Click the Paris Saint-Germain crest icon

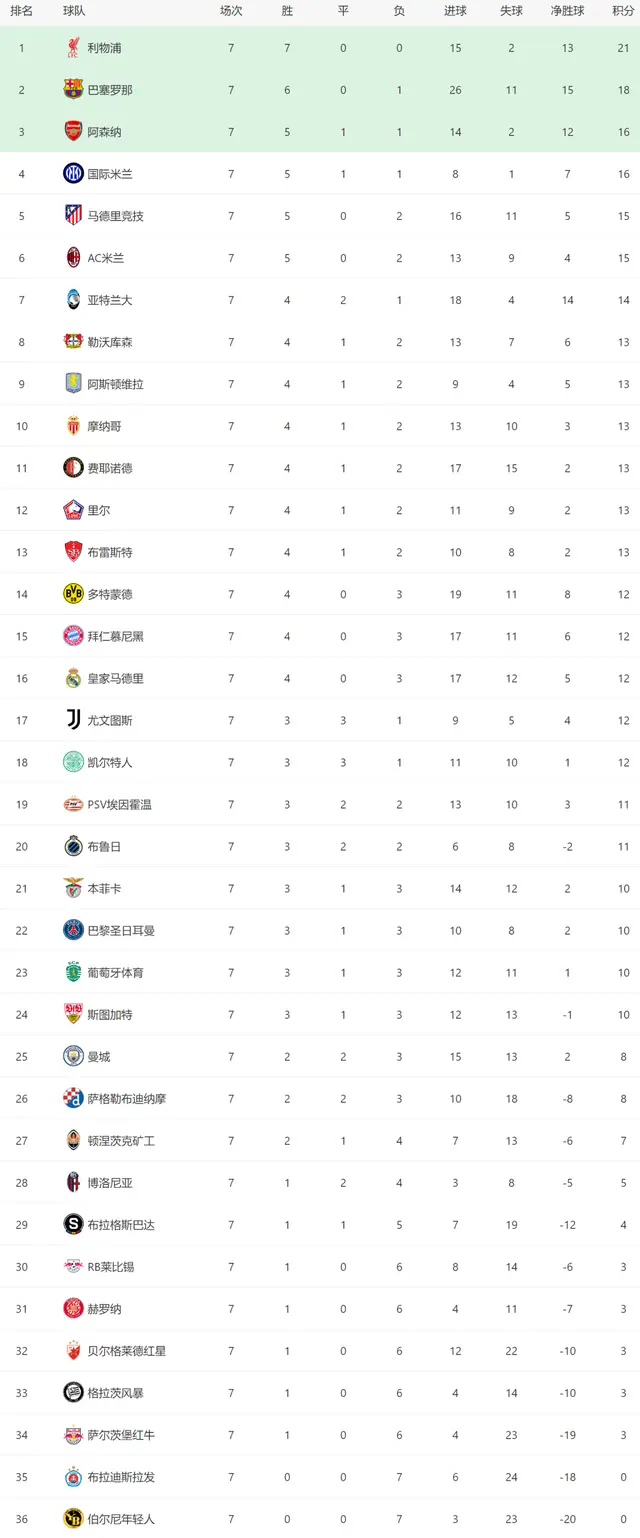(73, 930)
